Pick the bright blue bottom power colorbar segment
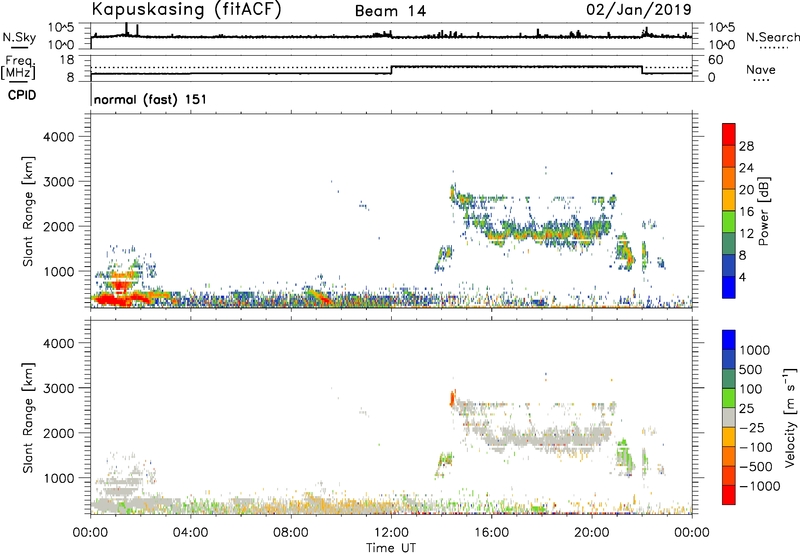Viewport: 800px width, 554px height. pos(729,287)
